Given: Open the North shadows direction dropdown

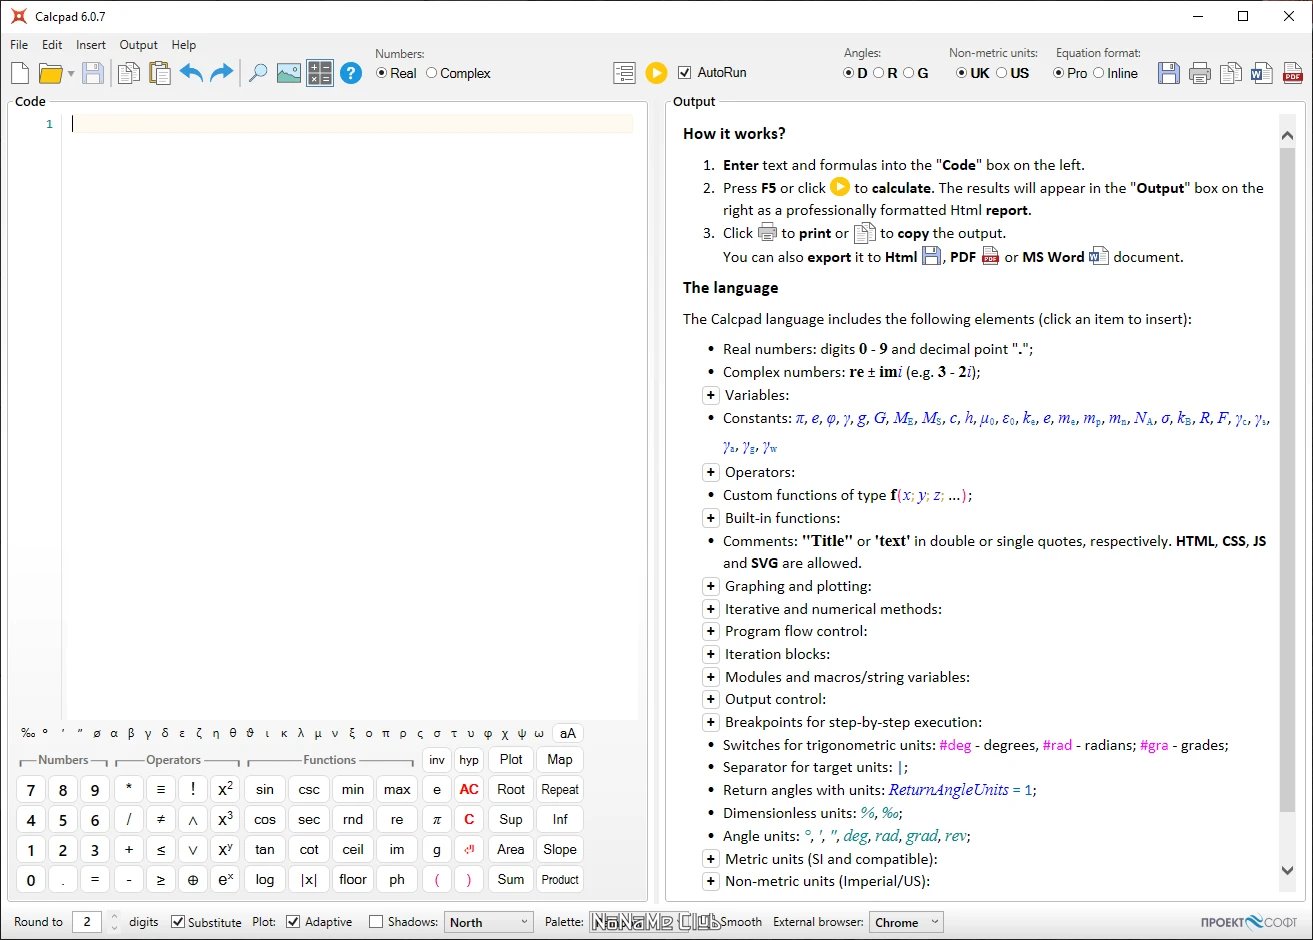Looking at the screenshot, I should (488, 922).
